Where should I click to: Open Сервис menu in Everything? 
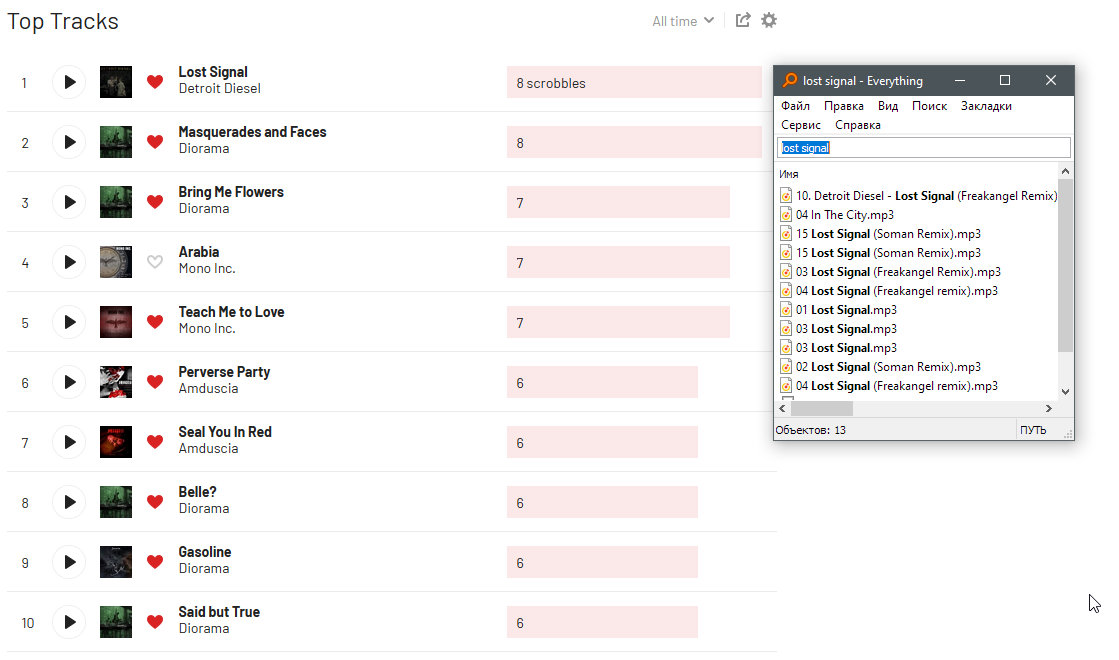tap(801, 125)
